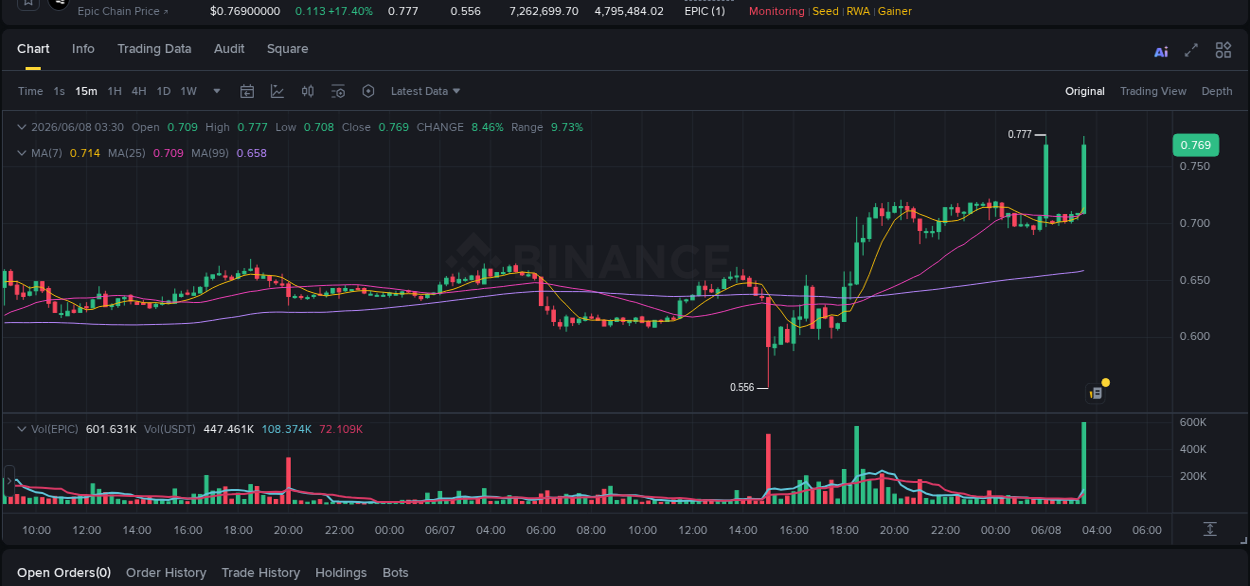Select the 1W interval
This screenshot has height=586, width=1250.
tap(188, 91)
